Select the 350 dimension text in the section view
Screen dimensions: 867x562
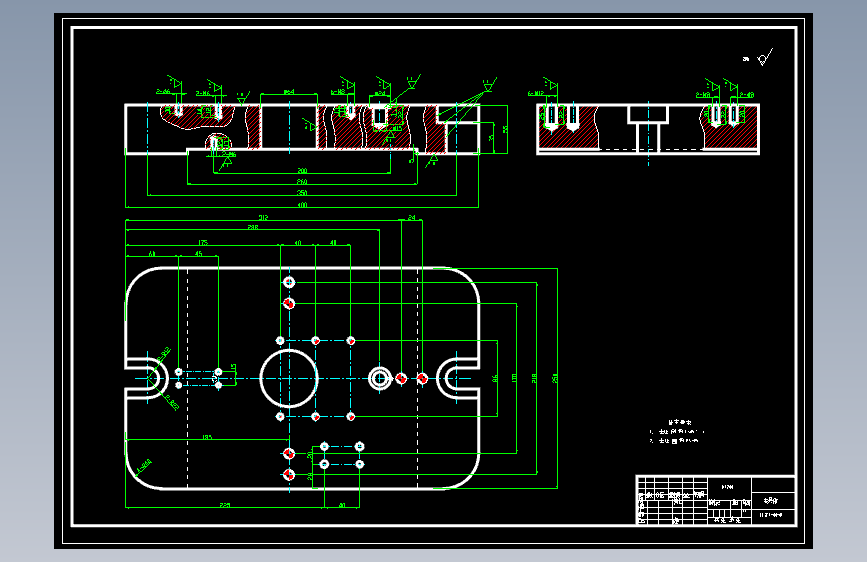point(302,192)
